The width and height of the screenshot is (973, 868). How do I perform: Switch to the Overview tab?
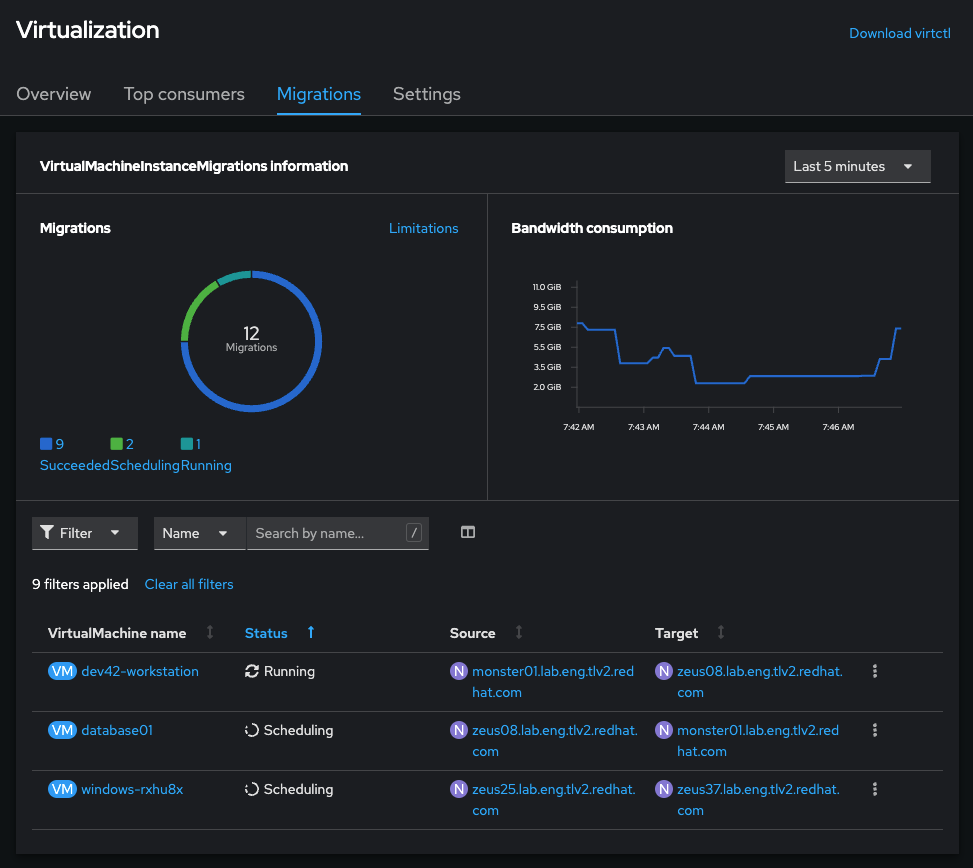coord(53,94)
